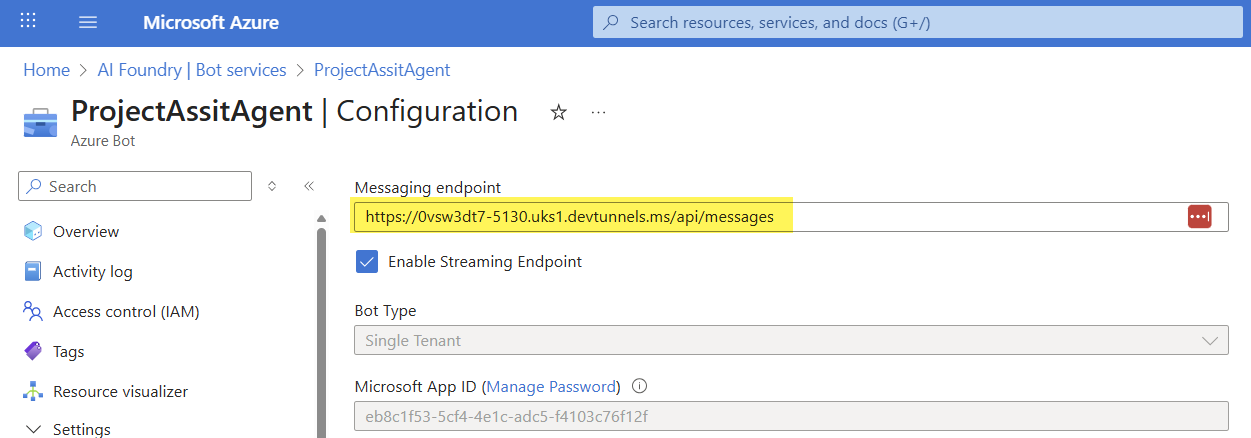1251x438 pixels.
Task: Open the portal hamburger menu
Action: click(x=88, y=22)
